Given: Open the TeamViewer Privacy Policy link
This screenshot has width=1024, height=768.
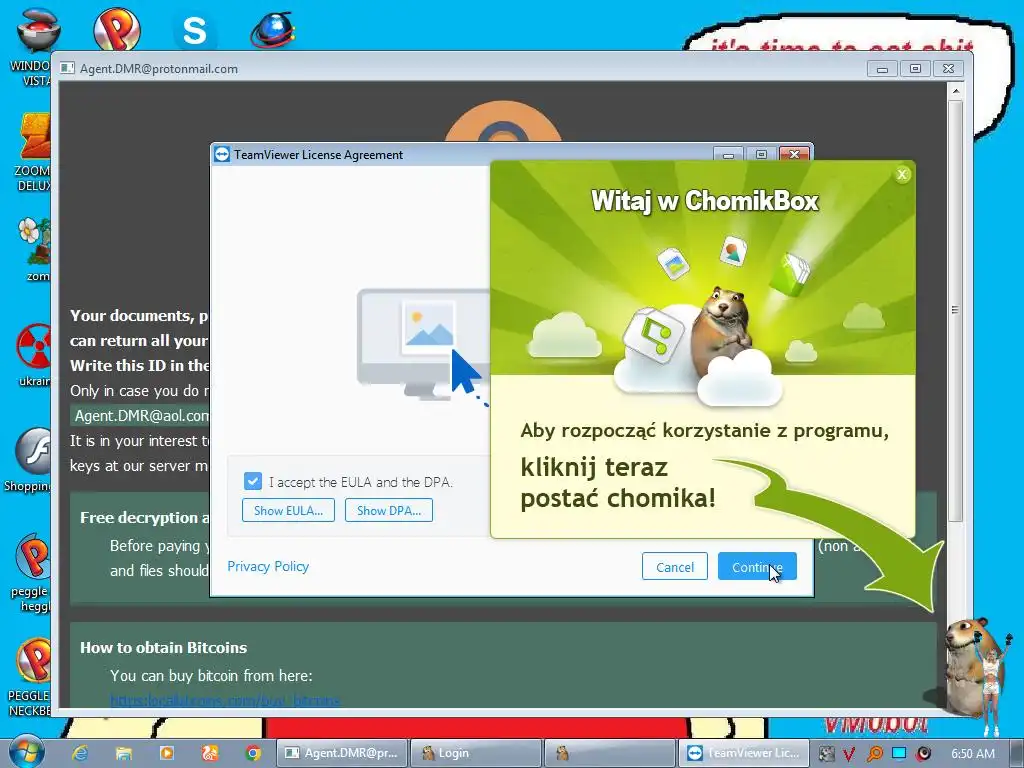Looking at the screenshot, I should [x=268, y=566].
